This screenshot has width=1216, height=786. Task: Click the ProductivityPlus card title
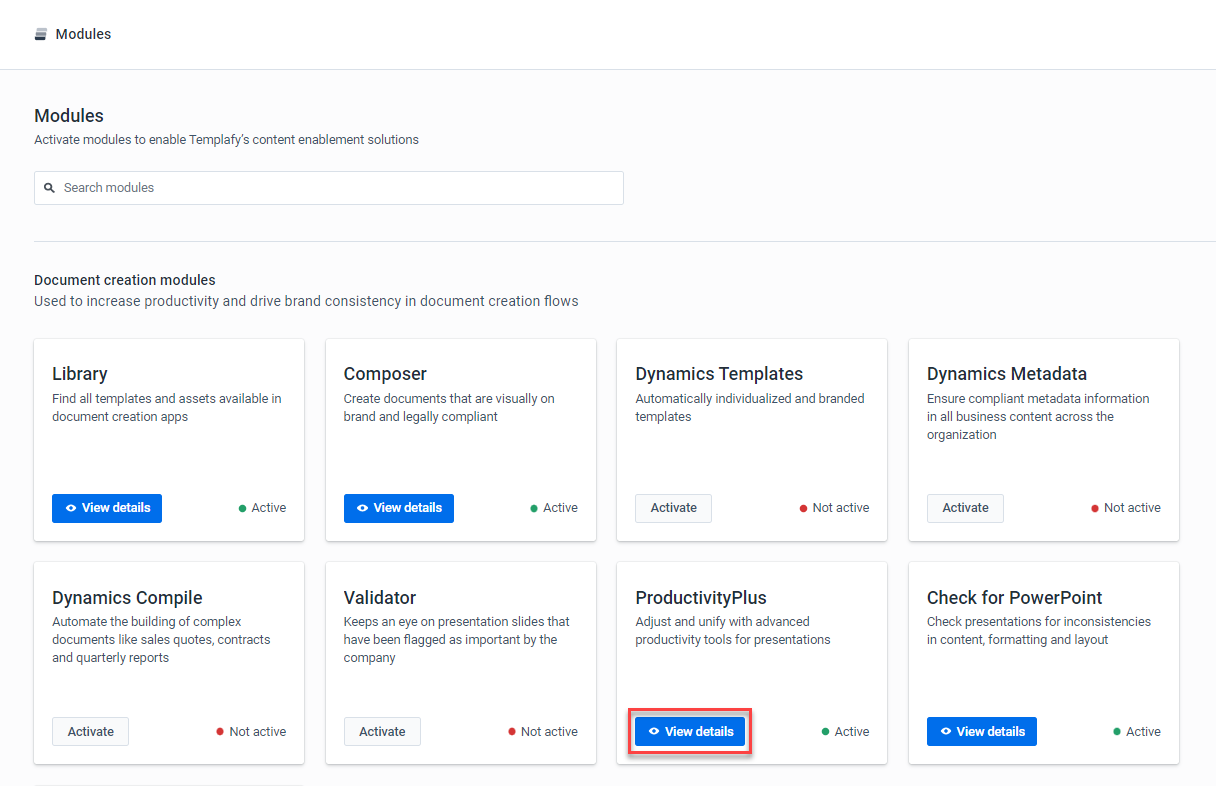[701, 598]
